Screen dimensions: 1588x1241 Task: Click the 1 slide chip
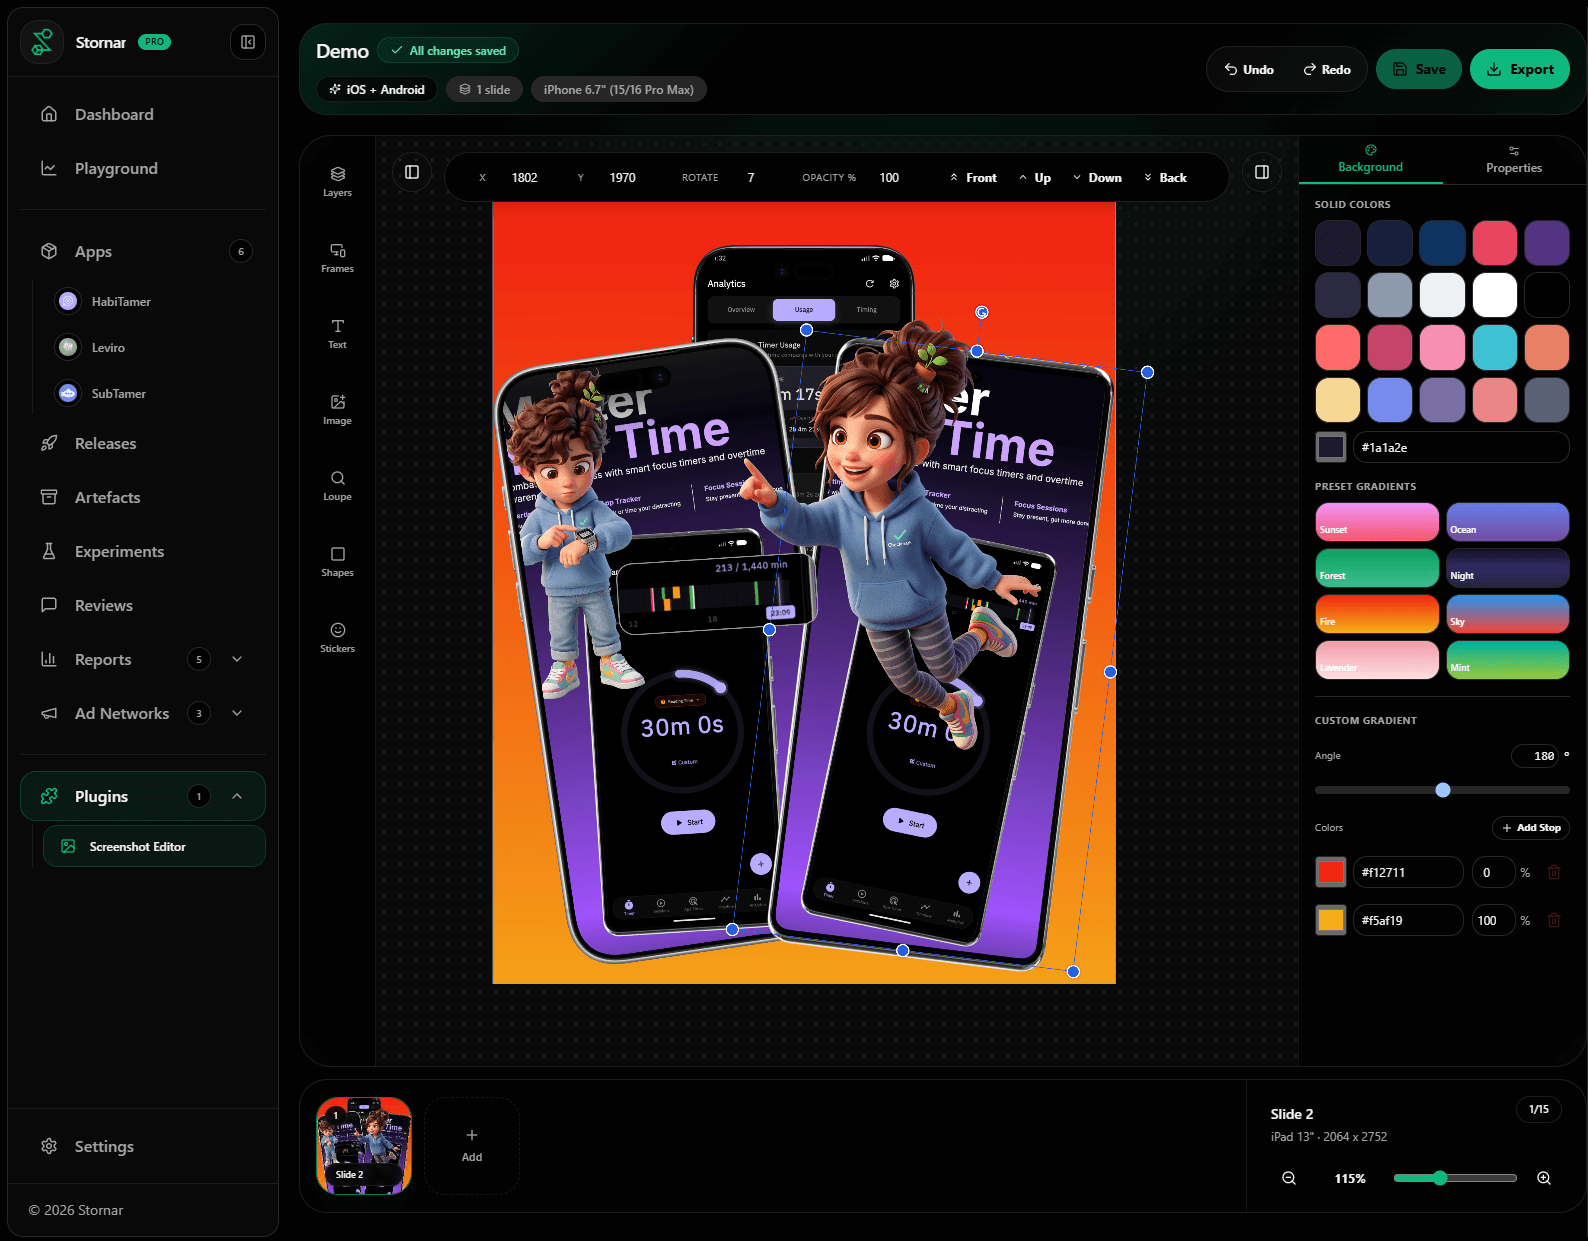[x=485, y=89]
